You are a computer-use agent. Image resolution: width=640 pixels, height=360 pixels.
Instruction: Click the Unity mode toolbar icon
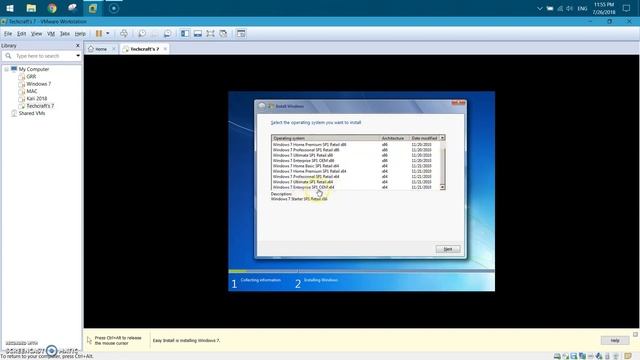coord(223,33)
